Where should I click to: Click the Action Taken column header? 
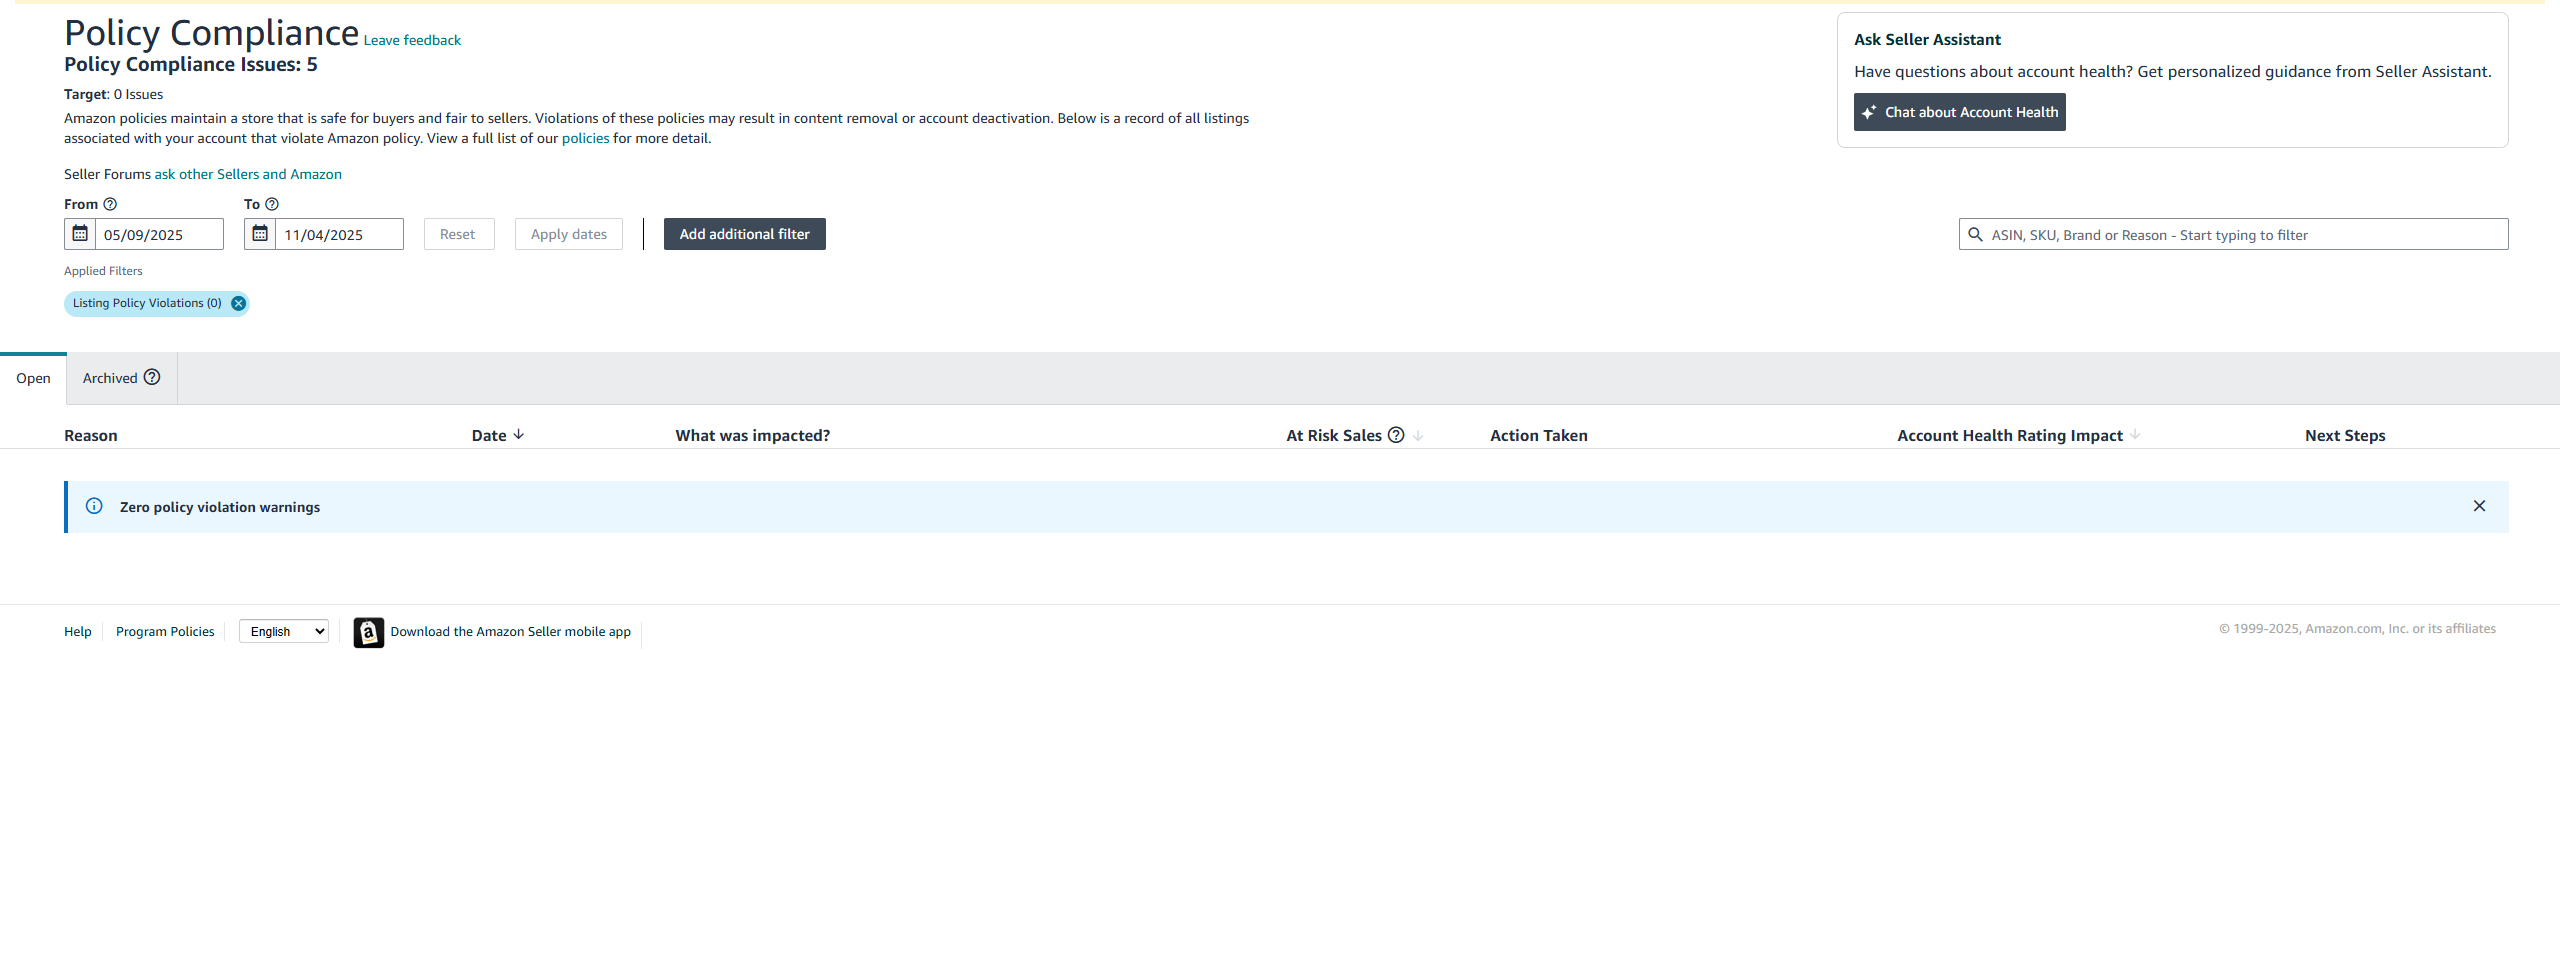pos(1539,435)
